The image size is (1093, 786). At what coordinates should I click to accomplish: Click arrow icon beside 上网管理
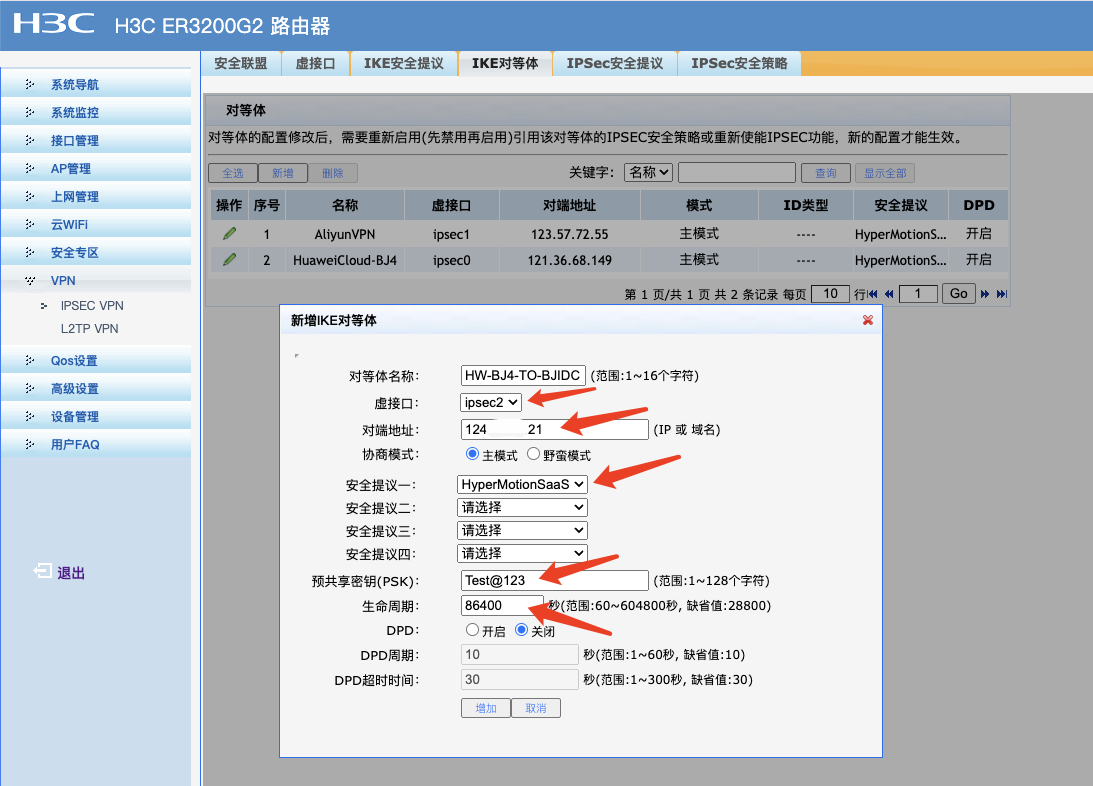tap(29, 196)
